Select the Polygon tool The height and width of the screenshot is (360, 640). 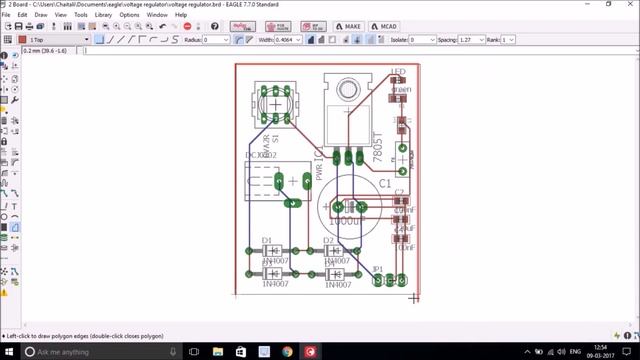[15, 227]
